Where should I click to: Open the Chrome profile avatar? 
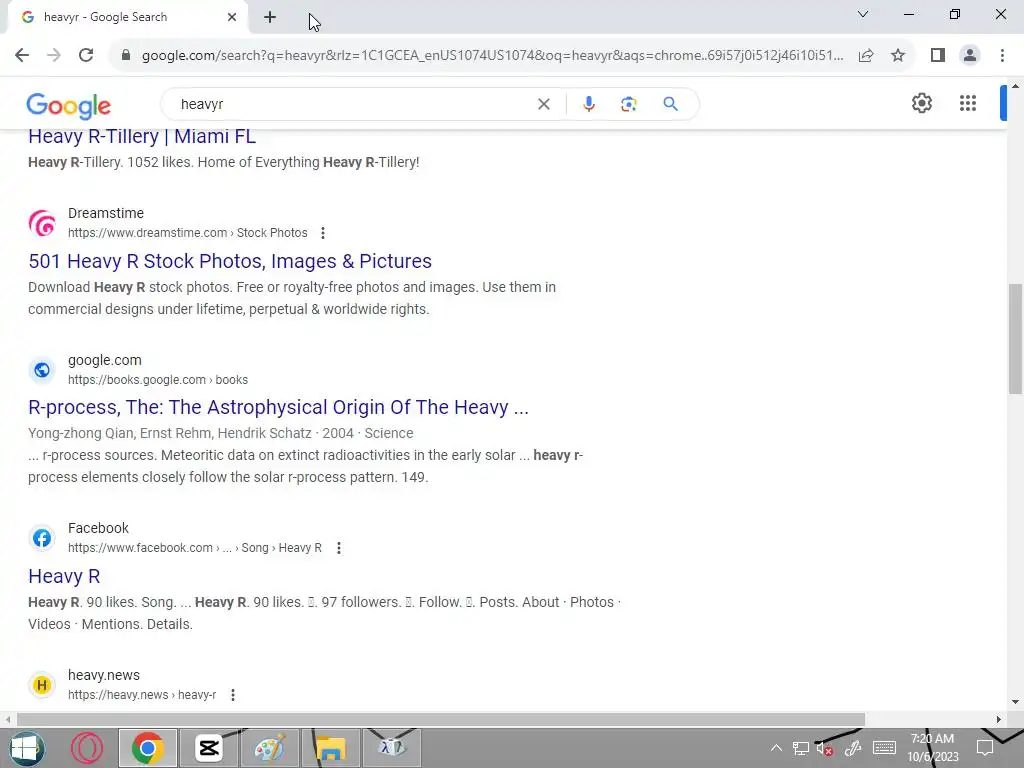click(x=970, y=56)
